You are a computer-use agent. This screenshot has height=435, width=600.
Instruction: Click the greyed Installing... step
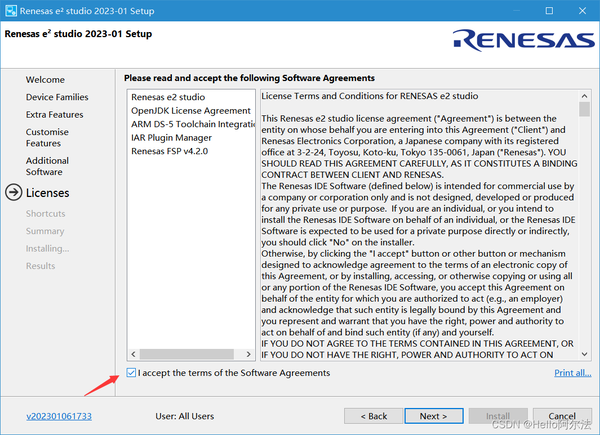(x=47, y=249)
